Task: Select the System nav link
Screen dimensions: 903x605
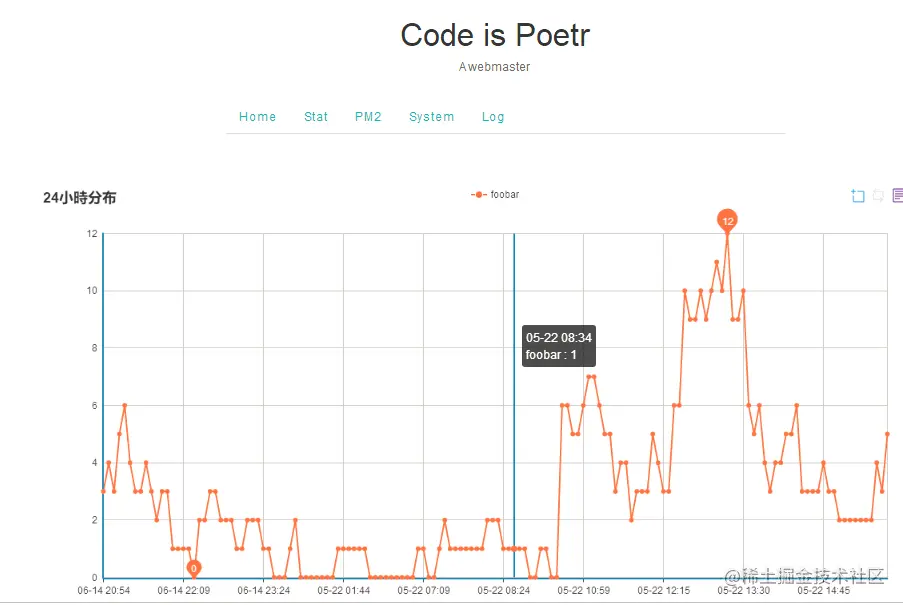Action: pyautogui.click(x=431, y=117)
